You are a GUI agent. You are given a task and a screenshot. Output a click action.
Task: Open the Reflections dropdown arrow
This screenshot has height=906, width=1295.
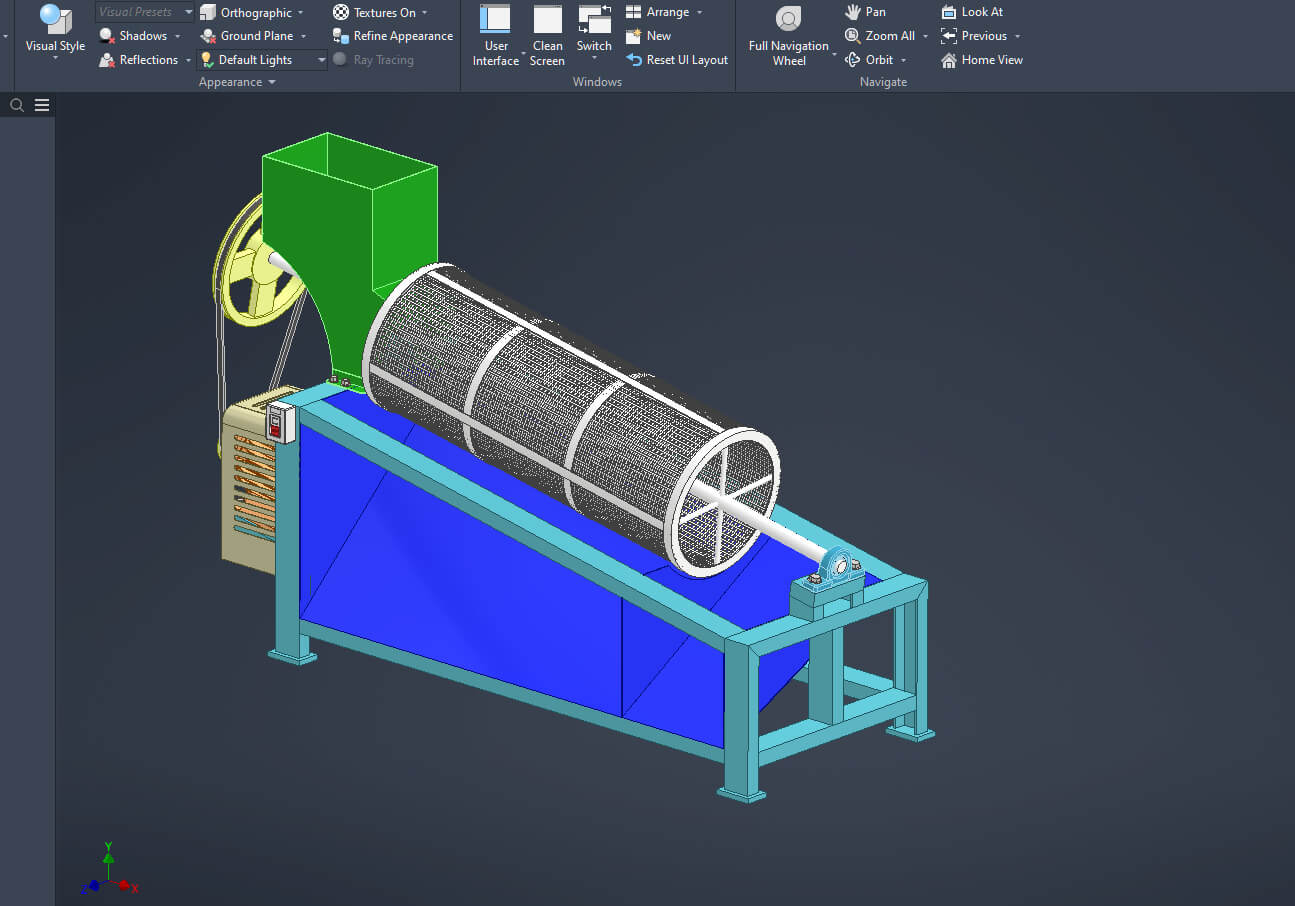[188, 60]
